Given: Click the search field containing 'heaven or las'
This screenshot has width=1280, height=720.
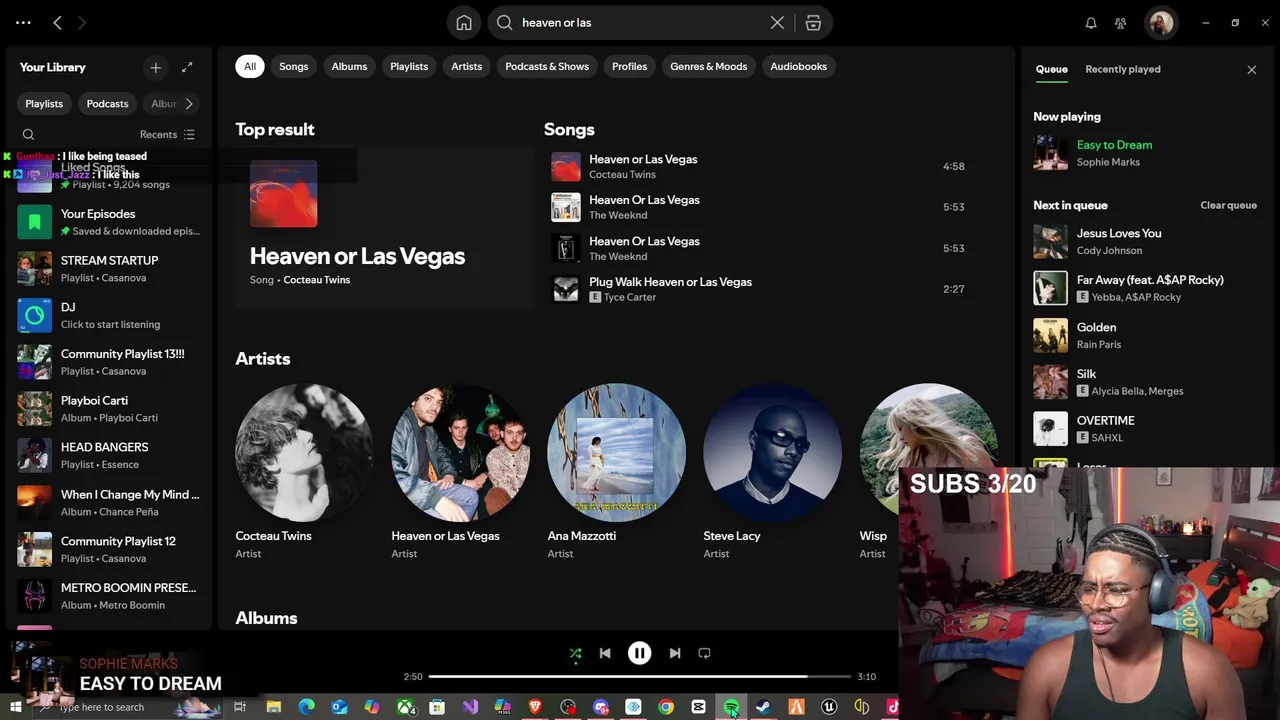Looking at the screenshot, I should tap(640, 22).
